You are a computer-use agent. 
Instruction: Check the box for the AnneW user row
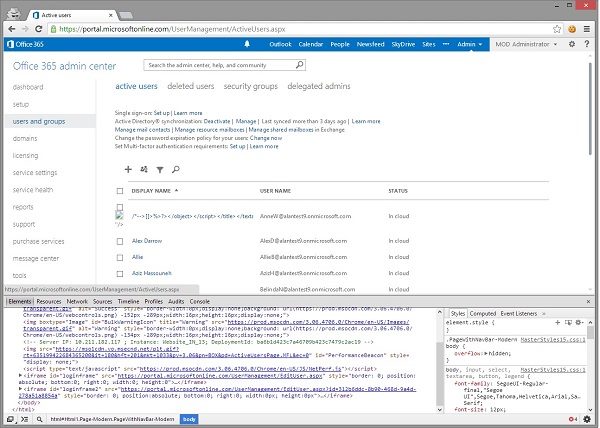point(120,207)
